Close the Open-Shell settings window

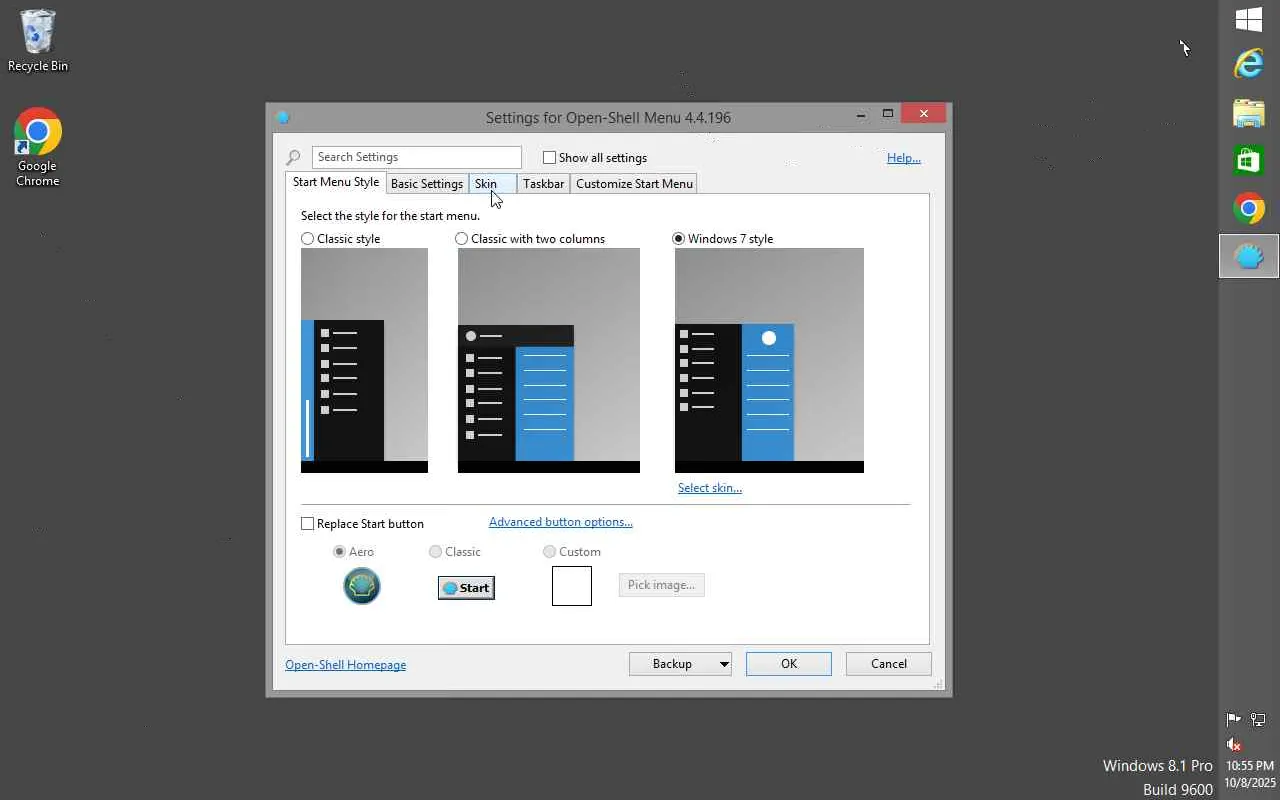click(924, 113)
